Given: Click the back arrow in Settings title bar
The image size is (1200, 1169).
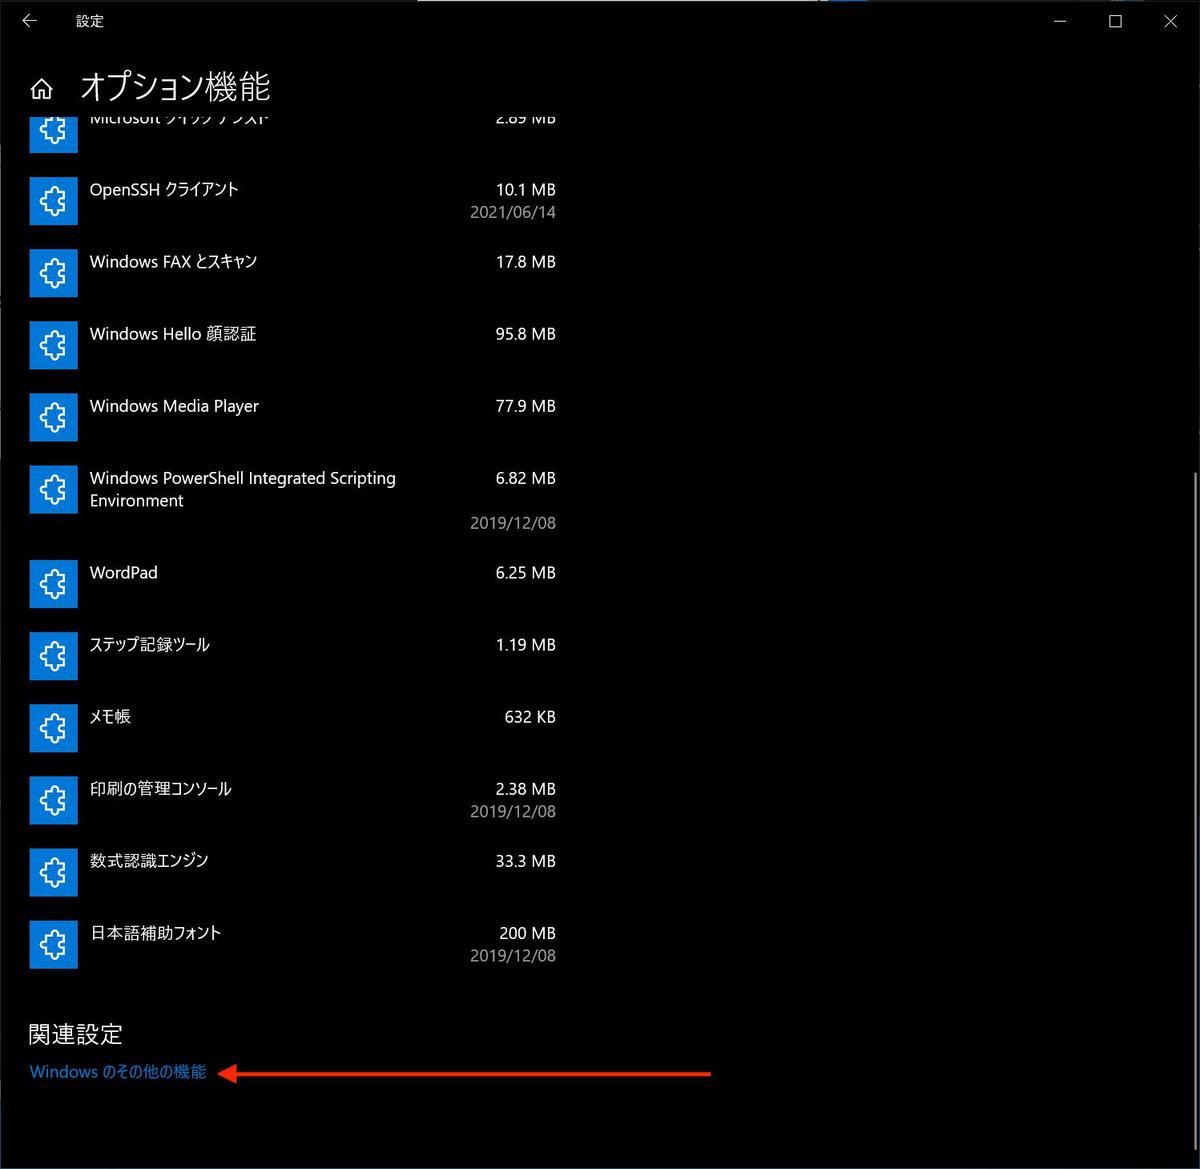Looking at the screenshot, I should coord(29,20).
